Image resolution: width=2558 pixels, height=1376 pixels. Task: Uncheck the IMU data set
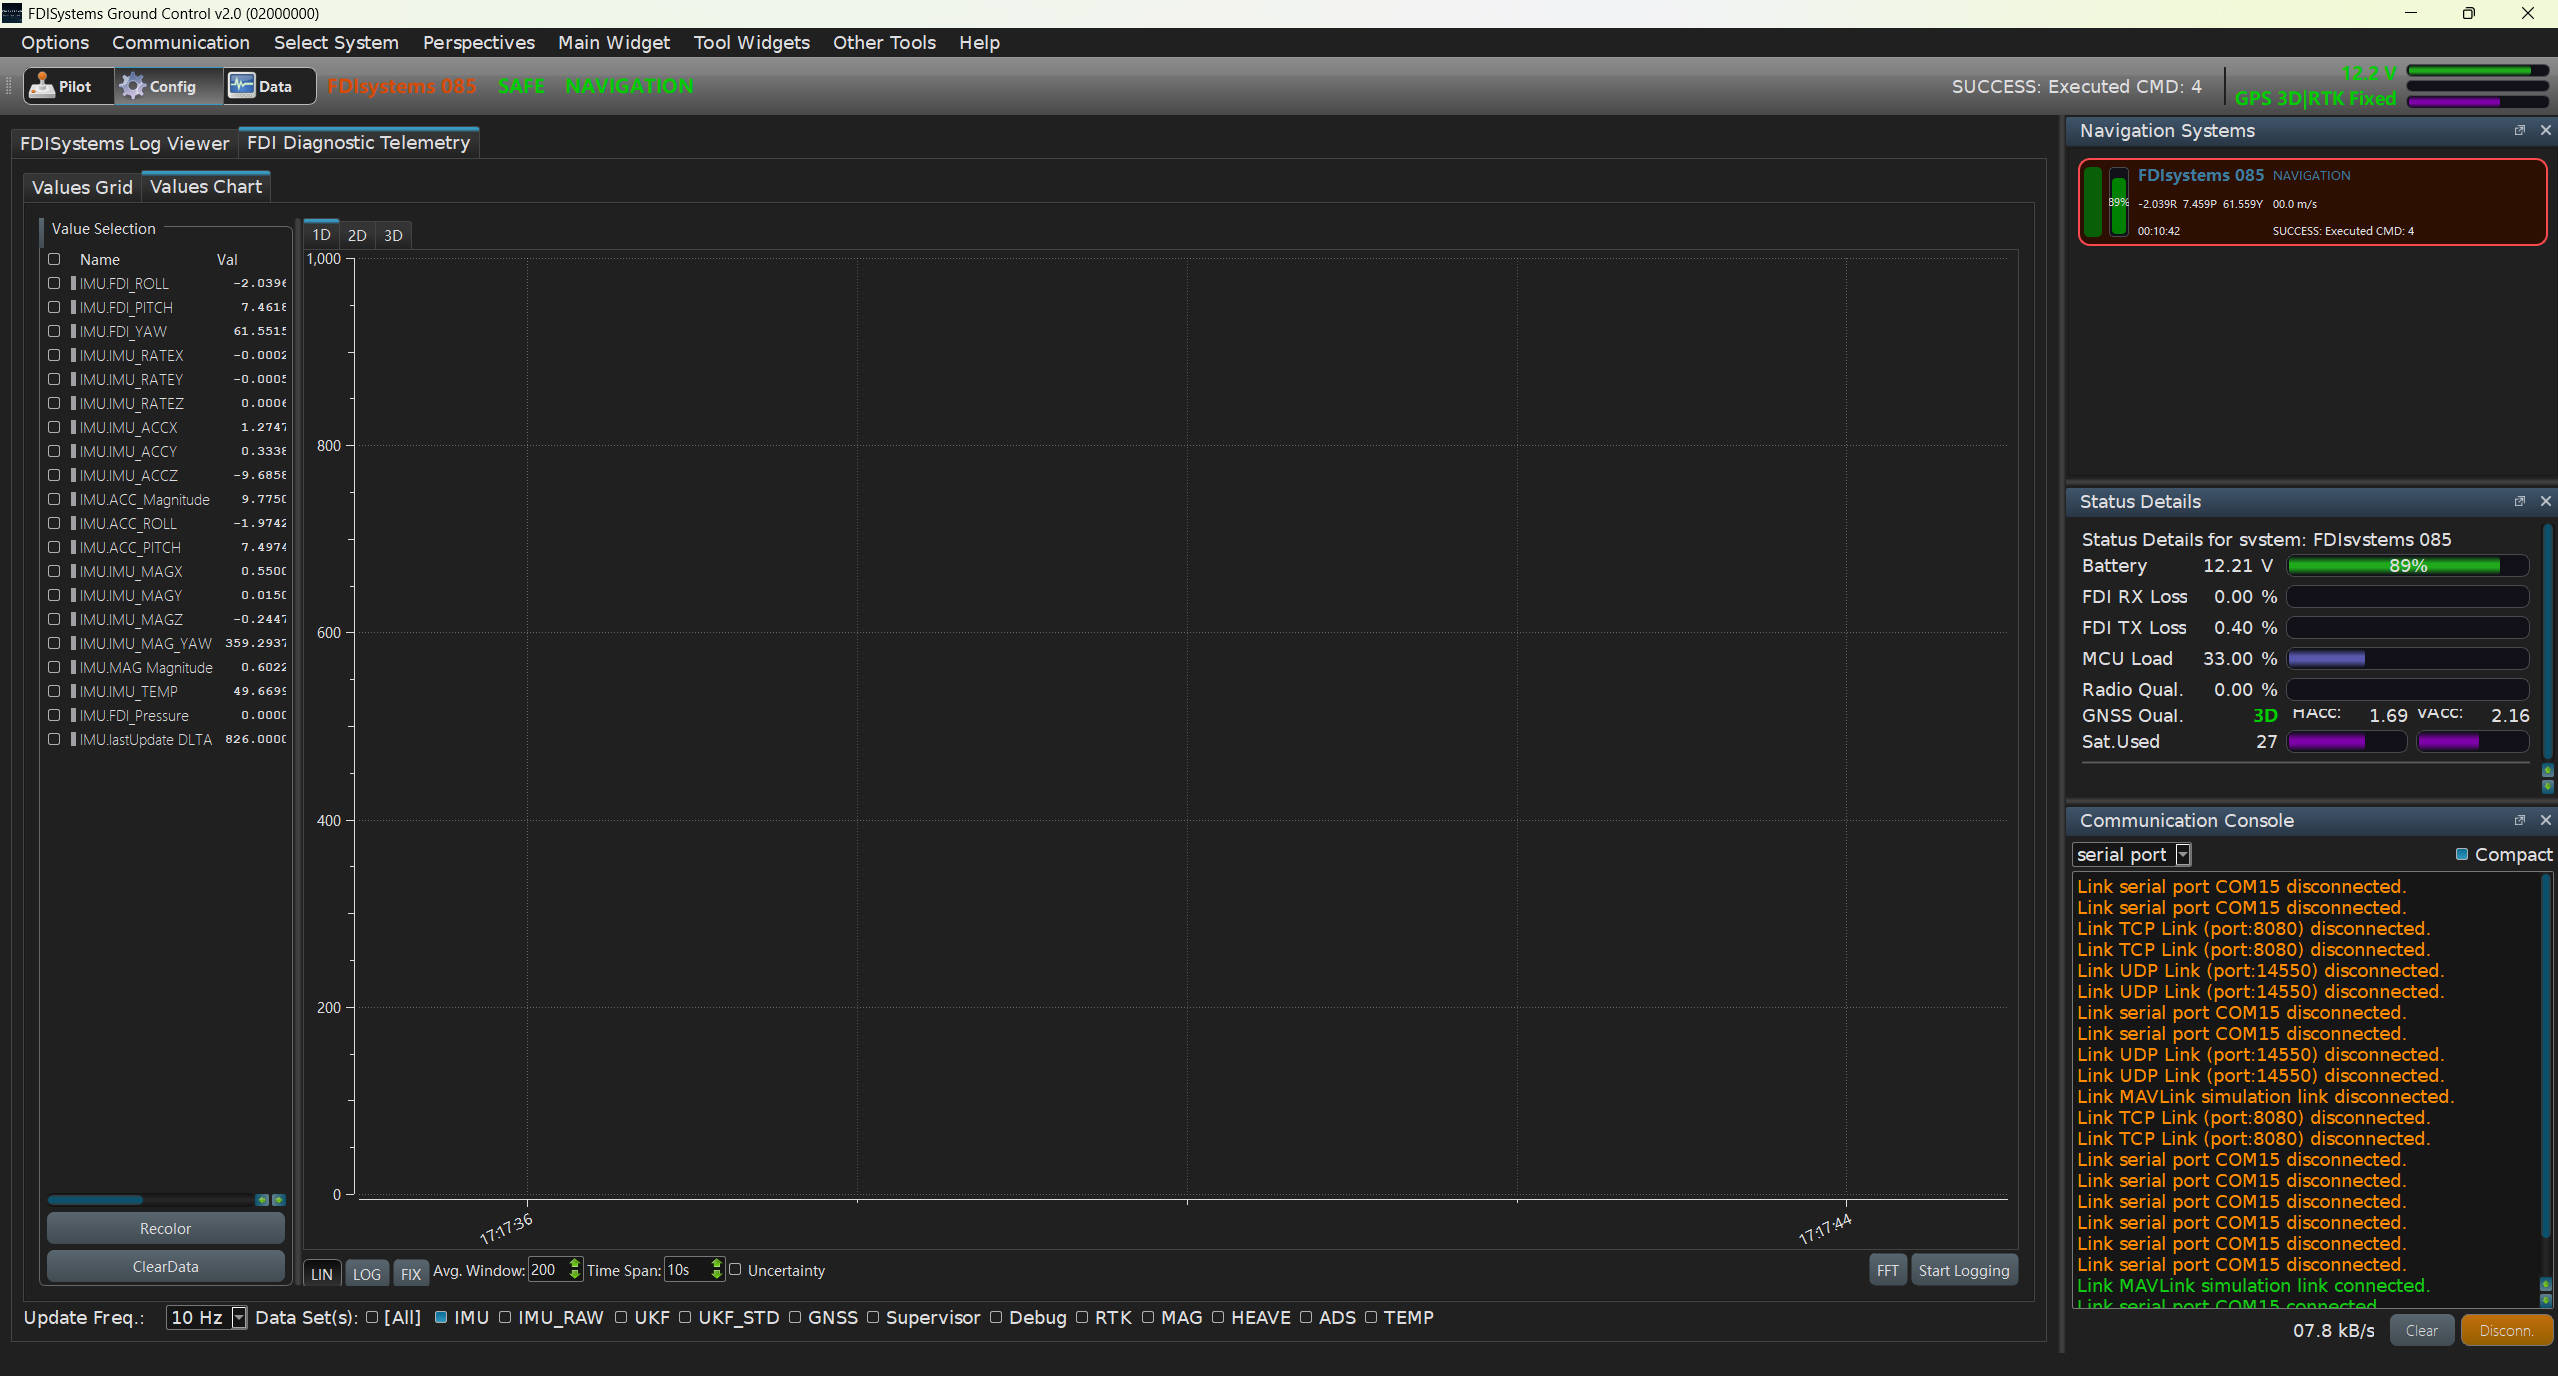(x=441, y=1317)
